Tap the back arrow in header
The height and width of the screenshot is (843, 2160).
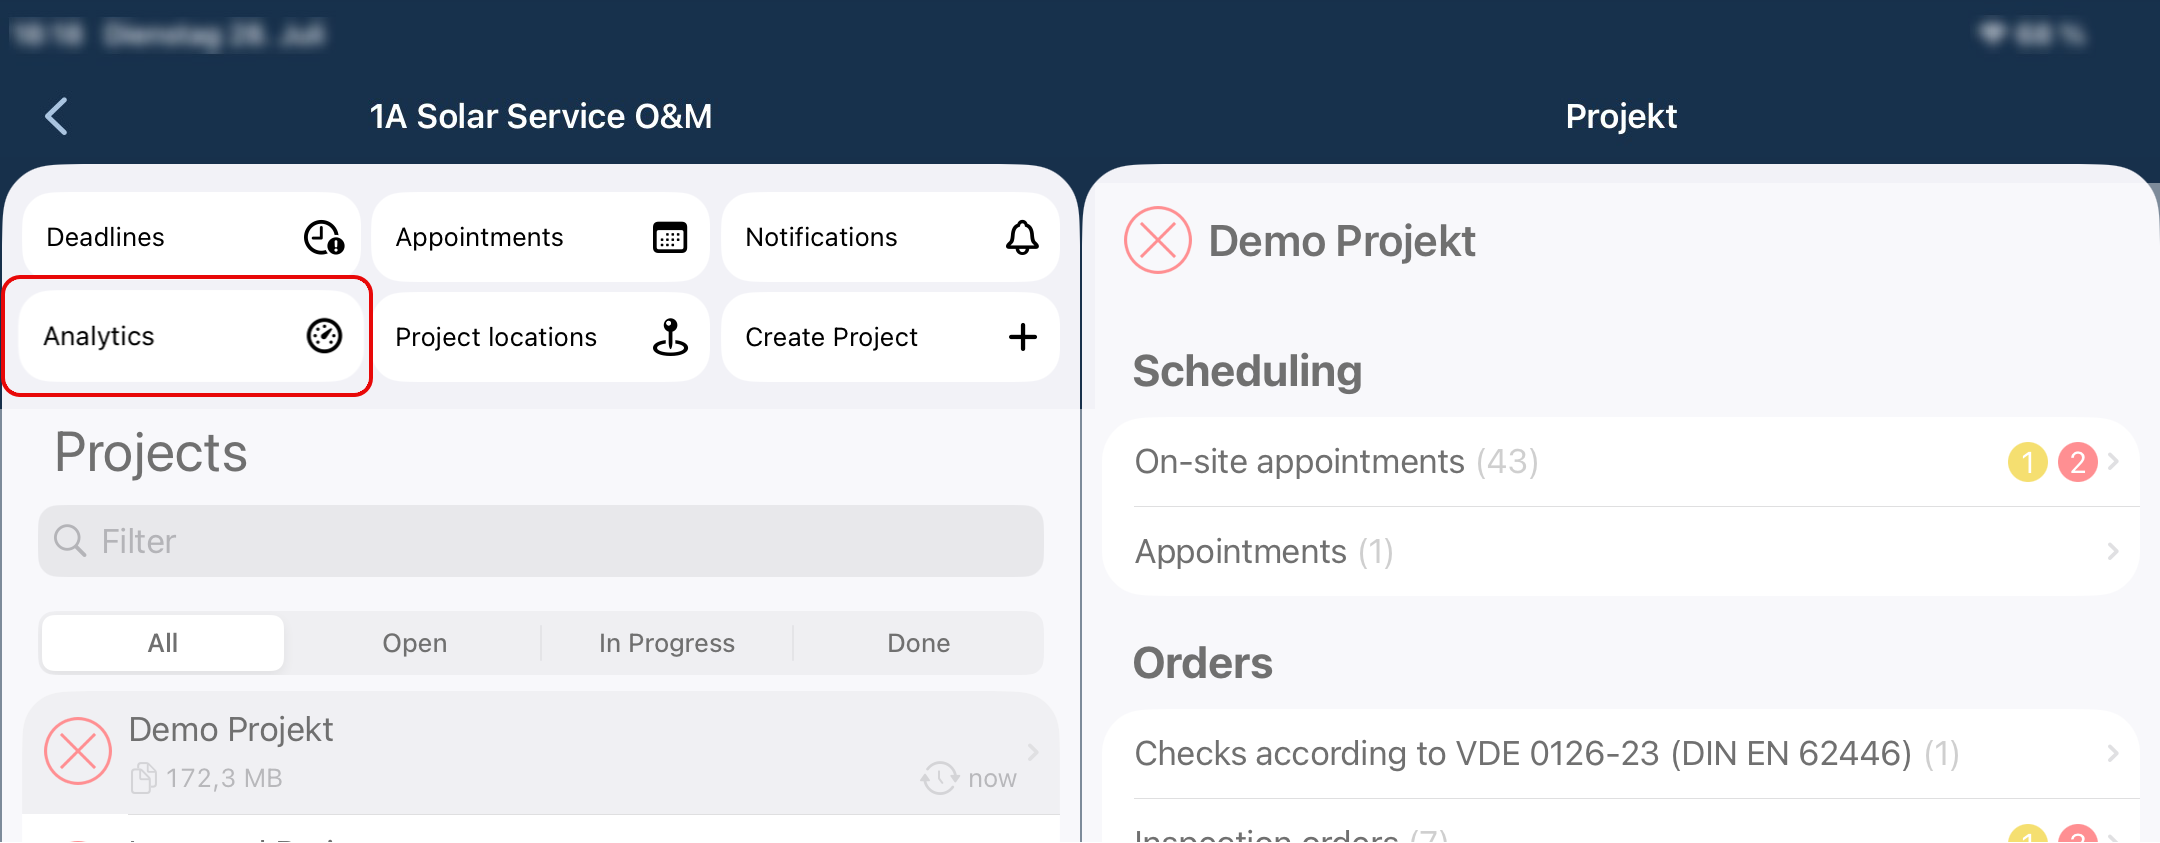[x=57, y=116]
